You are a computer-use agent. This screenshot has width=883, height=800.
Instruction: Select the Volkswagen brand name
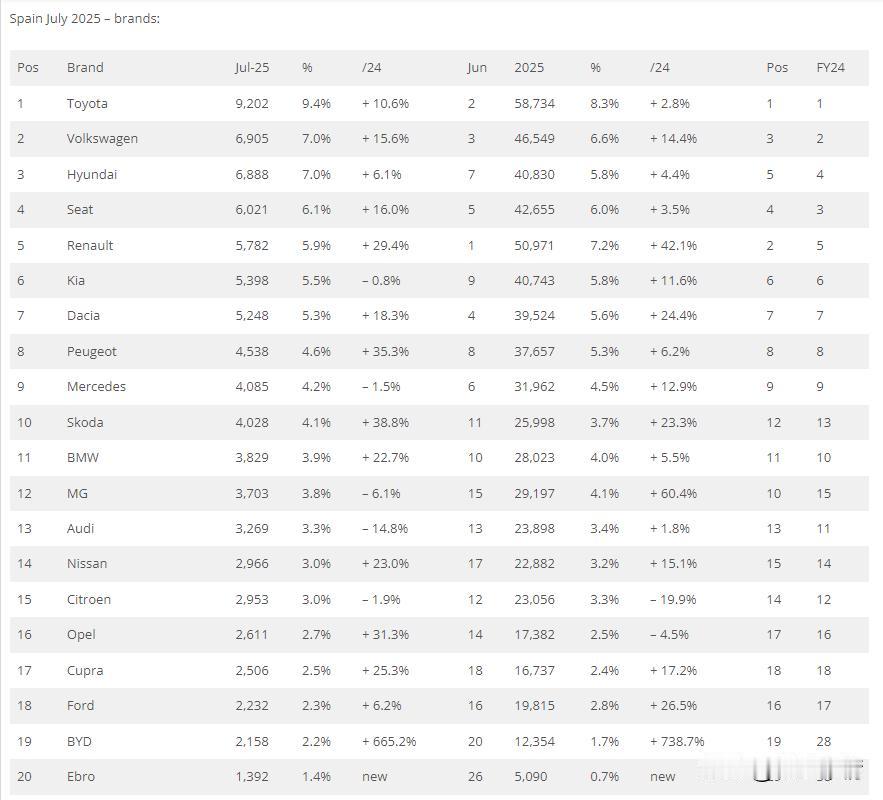pyautogui.click(x=102, y=138)
